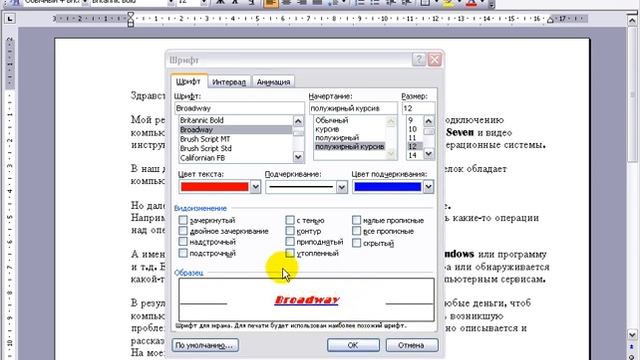Screen dimensions: 640x360
Task: Enable the все прописные checkbox
Action: click(x=356, y=231)
